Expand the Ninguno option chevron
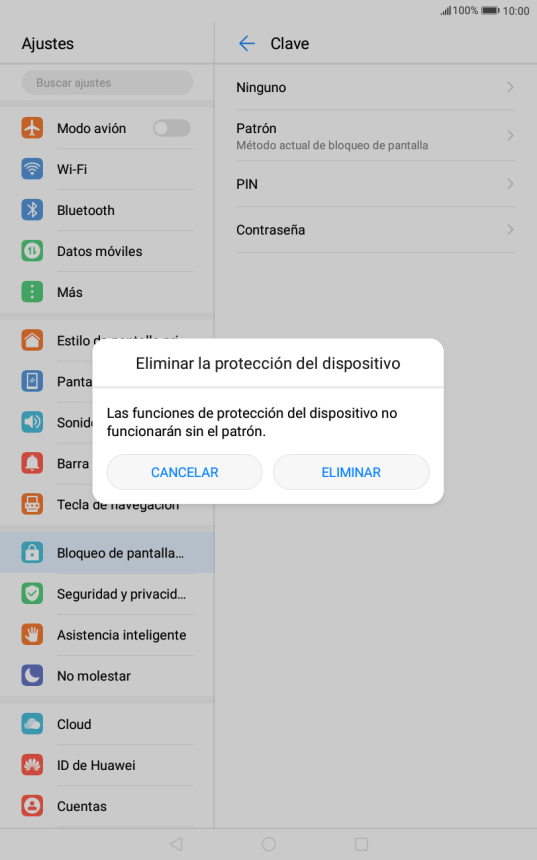 pos(510,87)
